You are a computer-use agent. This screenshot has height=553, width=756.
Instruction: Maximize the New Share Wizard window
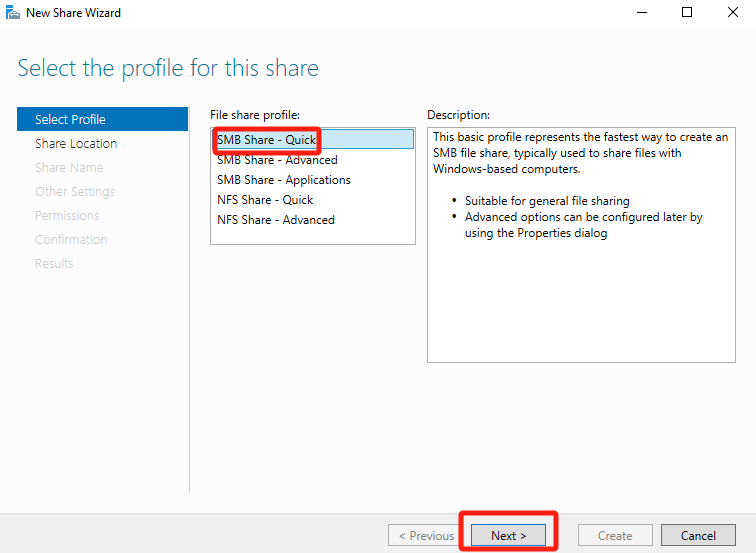pyautogui.click(x=686, y=13)
